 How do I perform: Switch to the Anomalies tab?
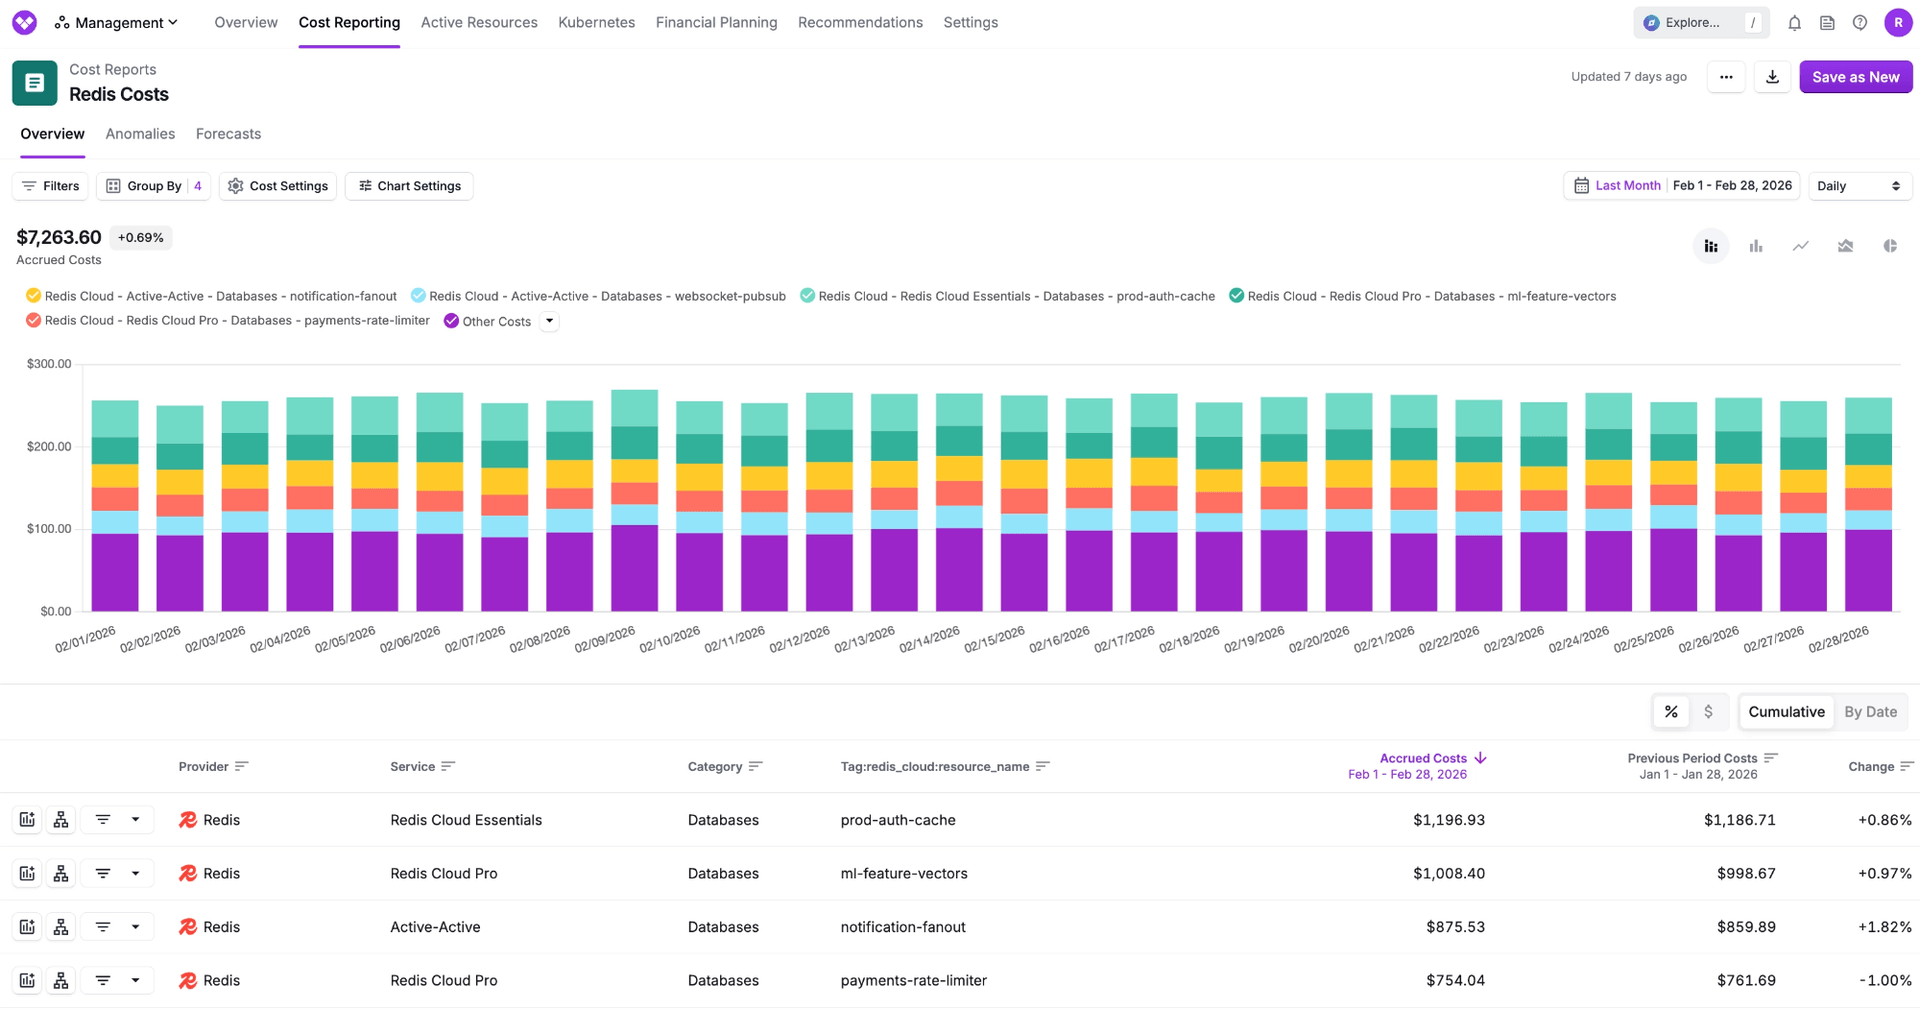(140, 133)
